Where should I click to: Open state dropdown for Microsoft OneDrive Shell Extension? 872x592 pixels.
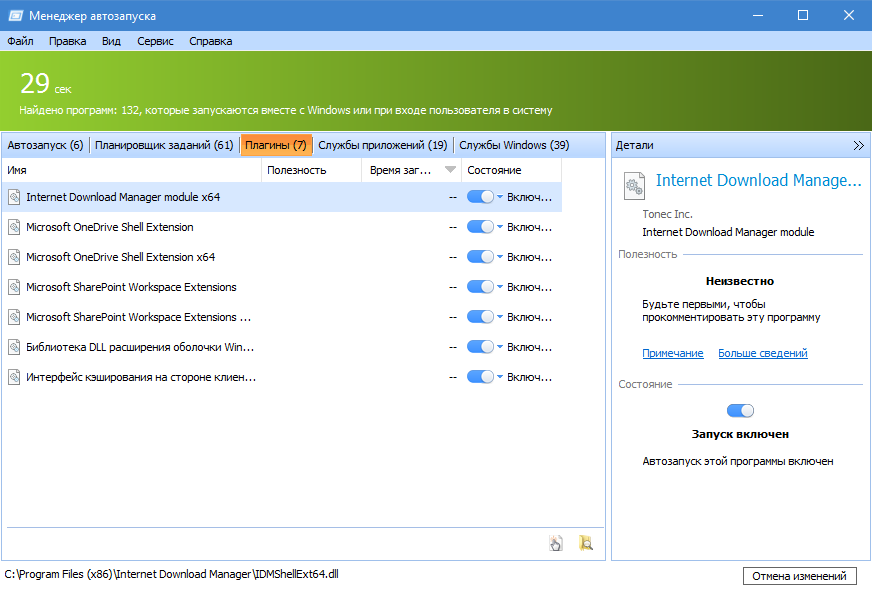500,227
